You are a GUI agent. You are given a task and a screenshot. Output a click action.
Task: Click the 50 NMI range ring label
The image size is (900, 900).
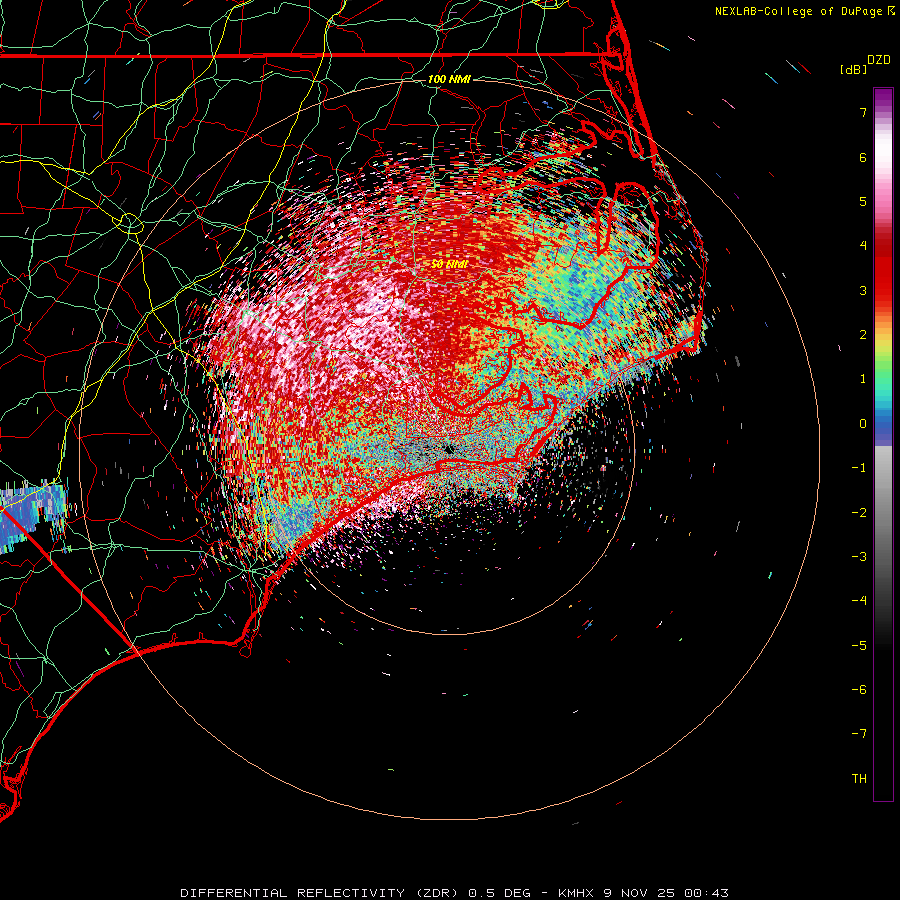coord(449,264)
